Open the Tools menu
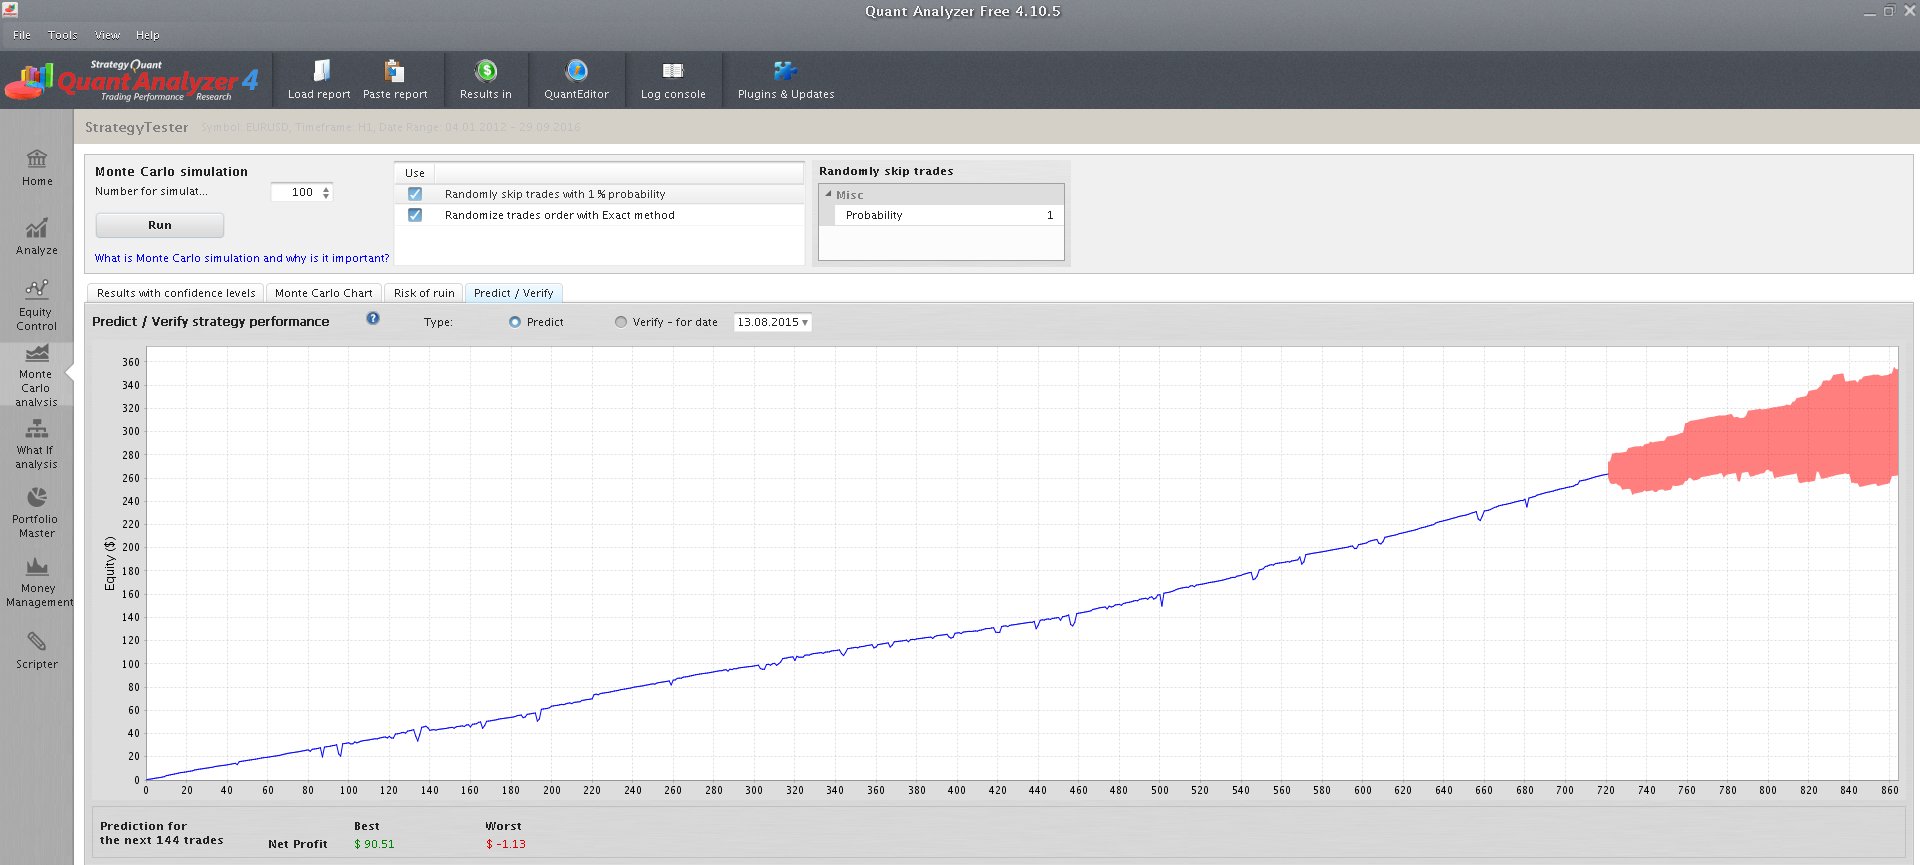Screen dimensions: 1920x865 (62, 35)
